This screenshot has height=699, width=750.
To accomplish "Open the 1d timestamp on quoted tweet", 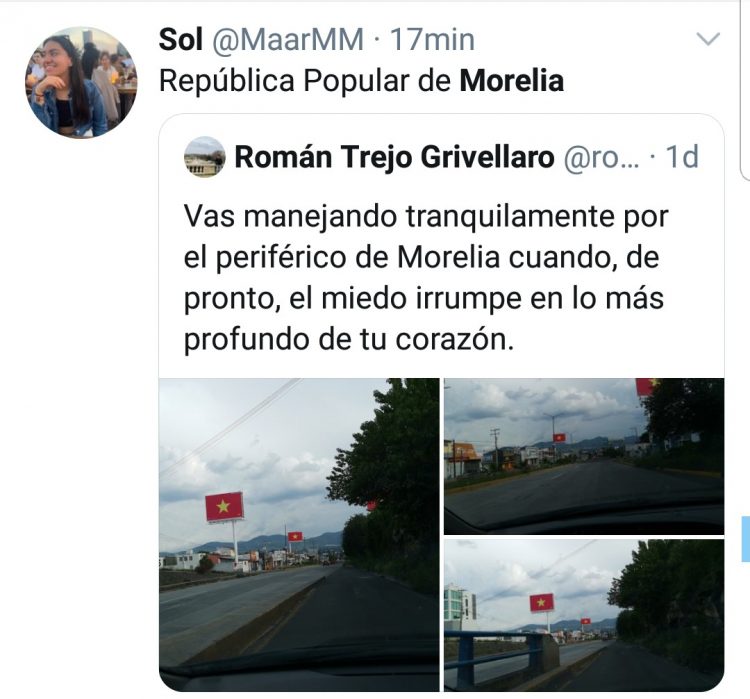I will pyautogui.click(x=682, y=157).
